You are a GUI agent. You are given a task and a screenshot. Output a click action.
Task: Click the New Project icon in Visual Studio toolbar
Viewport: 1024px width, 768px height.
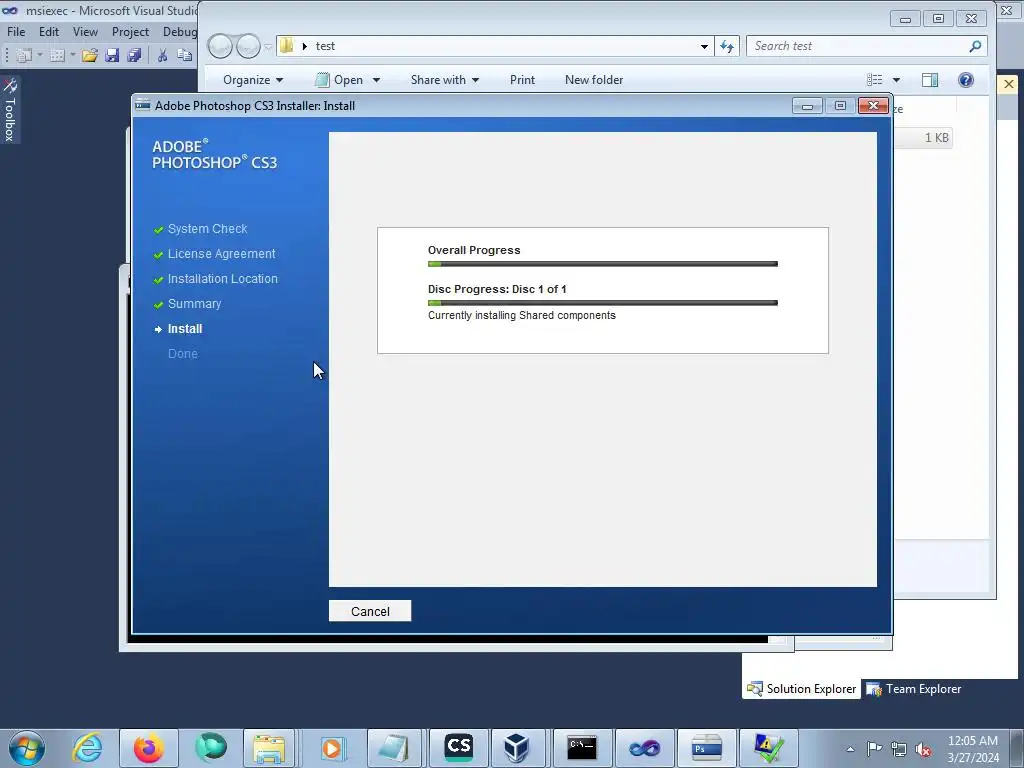(x=24, y=56)
